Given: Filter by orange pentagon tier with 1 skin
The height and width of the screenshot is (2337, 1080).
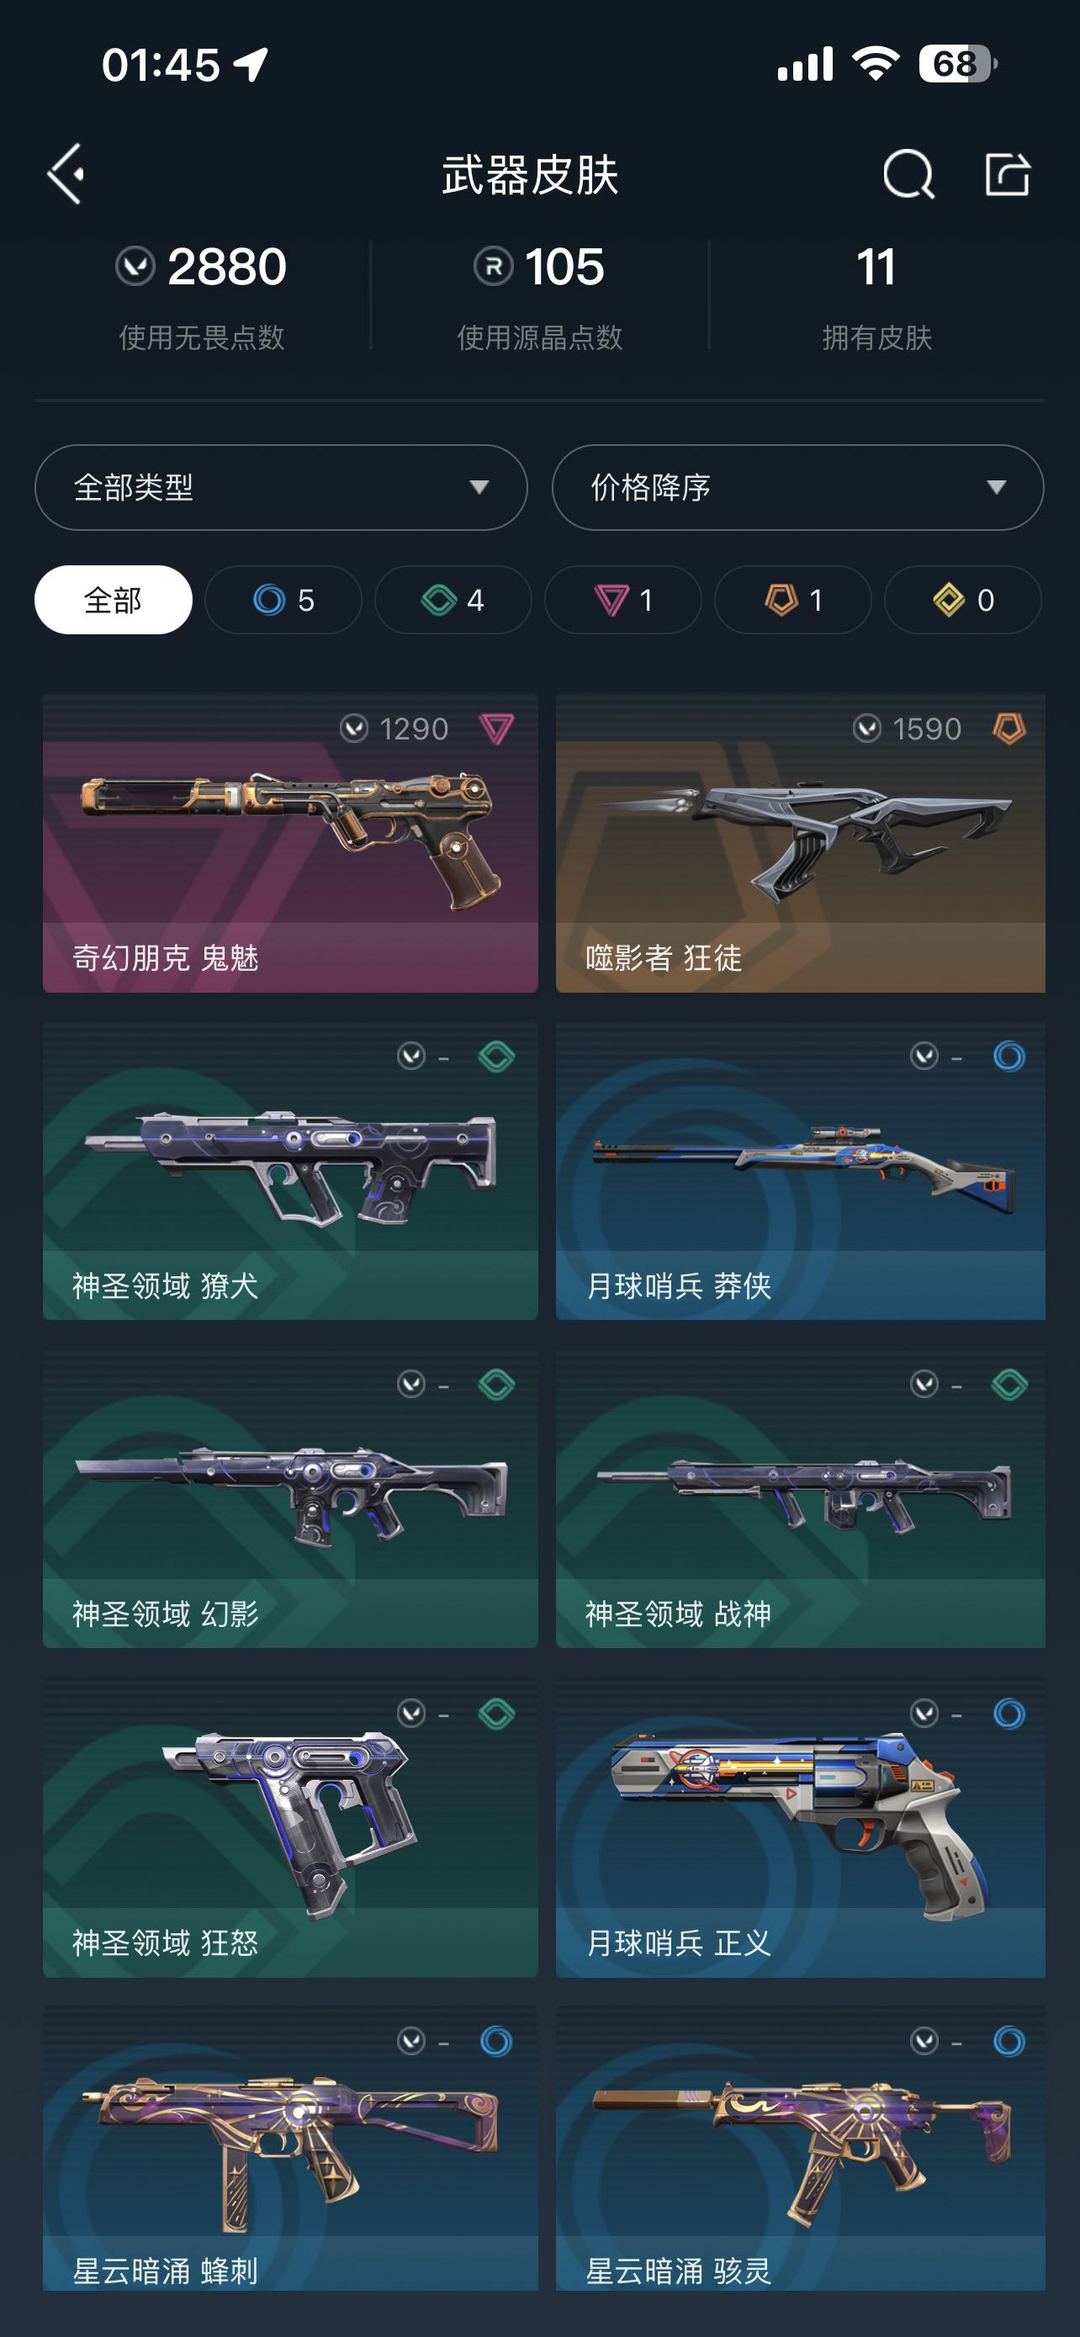Looking at the screenshot, I should (x=793, y=600).
